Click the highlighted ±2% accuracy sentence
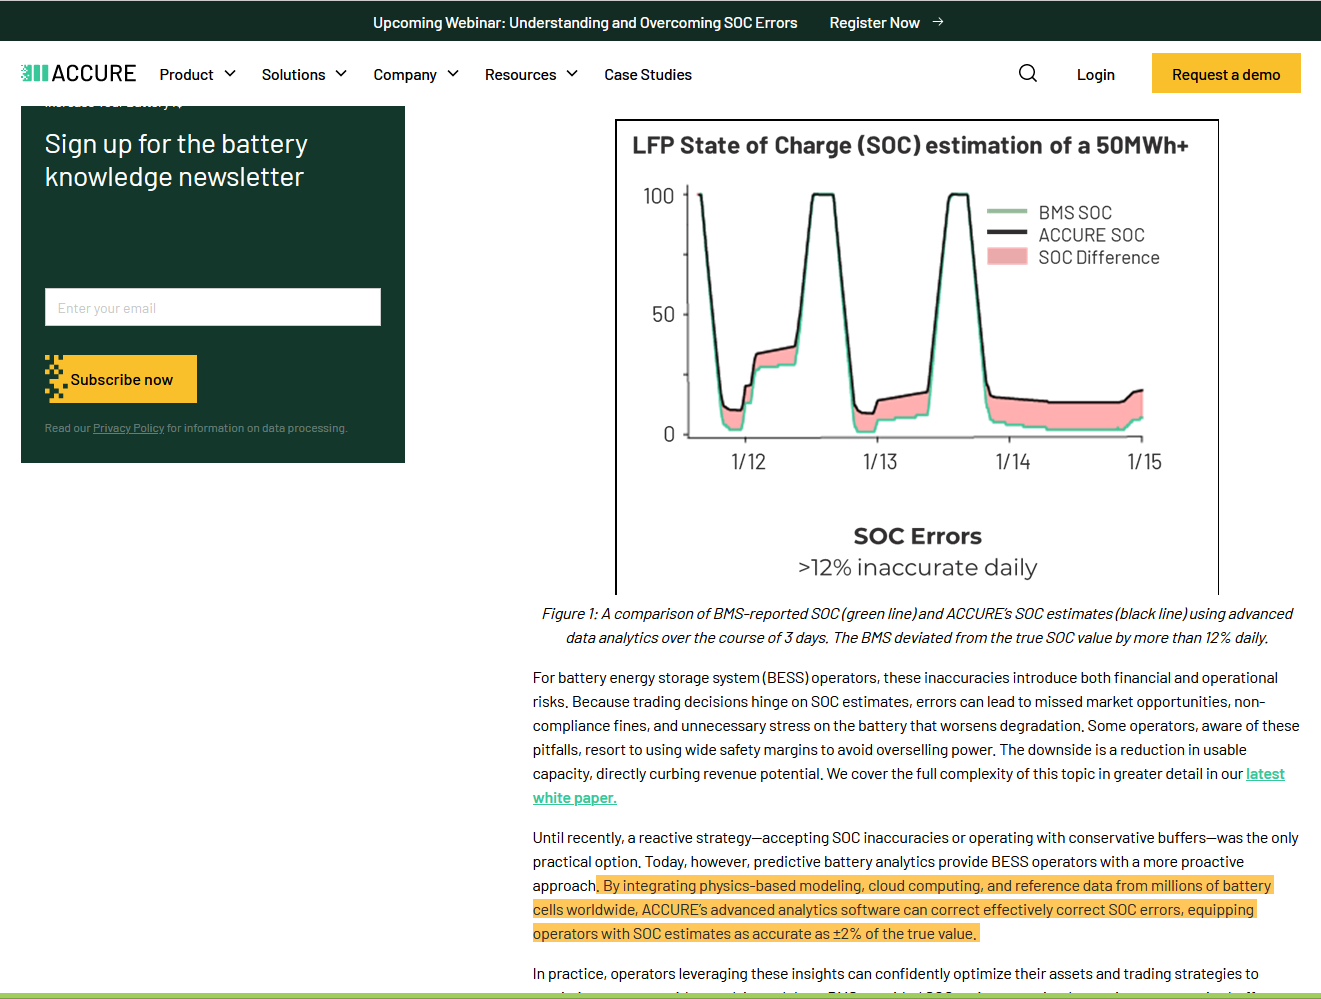The height and width of the screenshot is (999, 1321). (x=903, y=910)
